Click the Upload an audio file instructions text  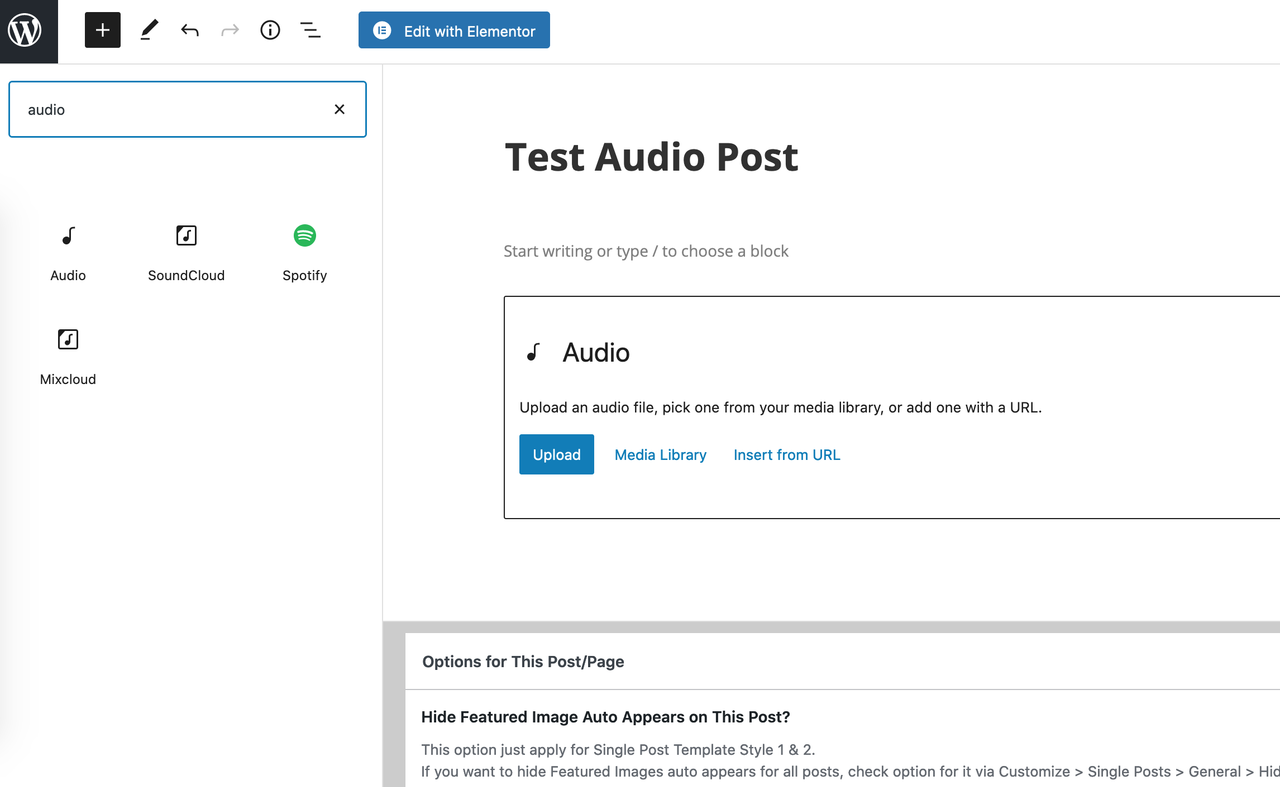[780, 407]
